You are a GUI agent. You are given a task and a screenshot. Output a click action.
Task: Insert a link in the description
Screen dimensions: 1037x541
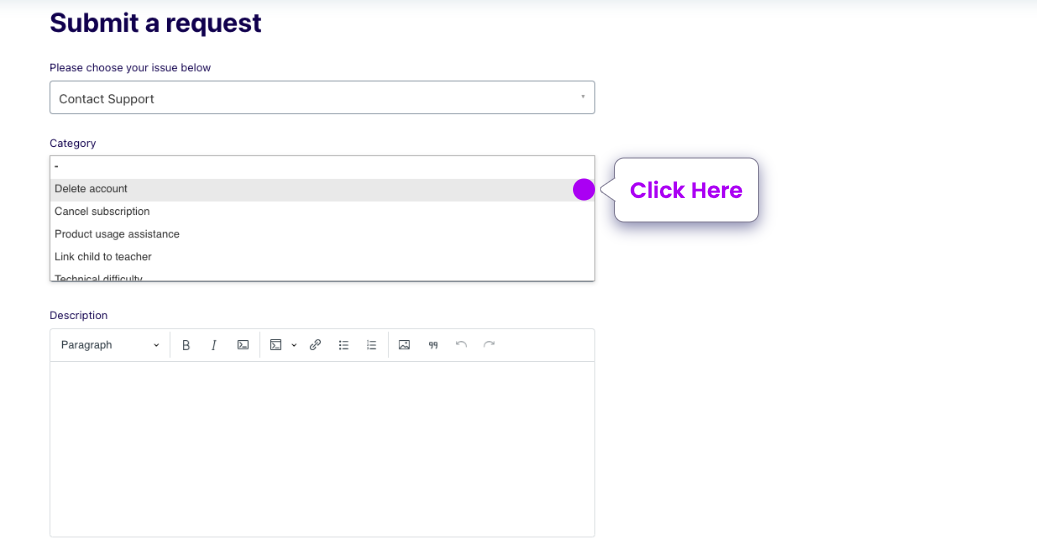coord(315,345)
